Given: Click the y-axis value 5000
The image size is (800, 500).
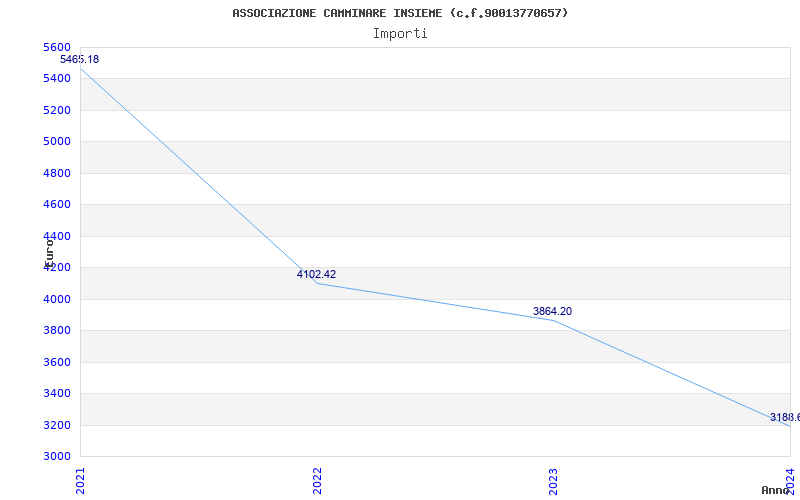Looking at the screenshot, I should [57, 141].
